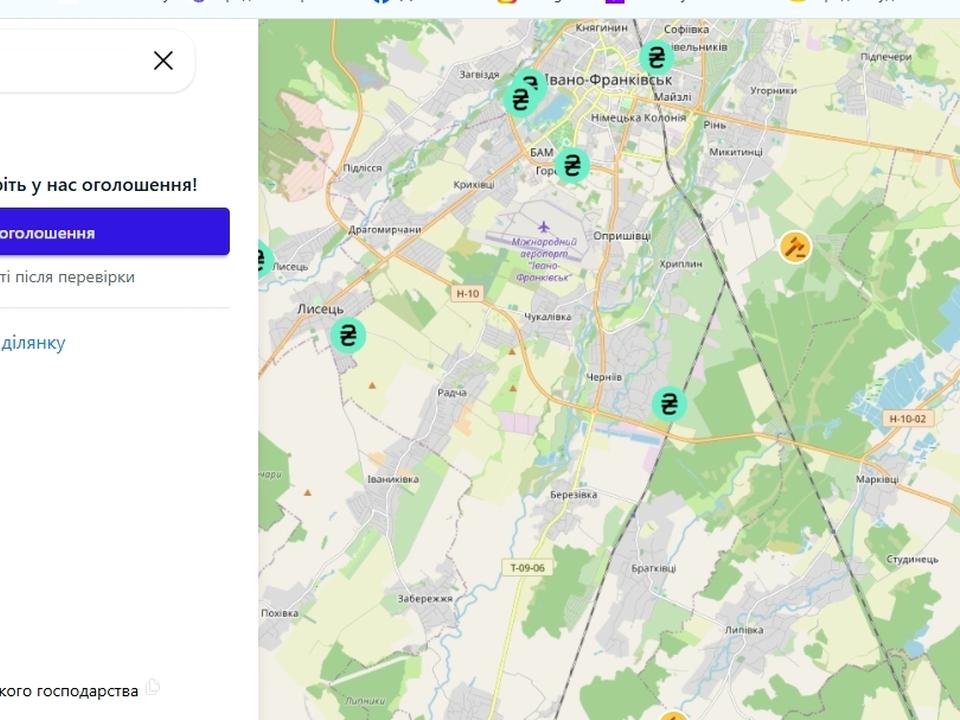The height and width of the screenshot is (720, 960).
Task: Click the Т-09-06 road label
Action: click(527, 568)
